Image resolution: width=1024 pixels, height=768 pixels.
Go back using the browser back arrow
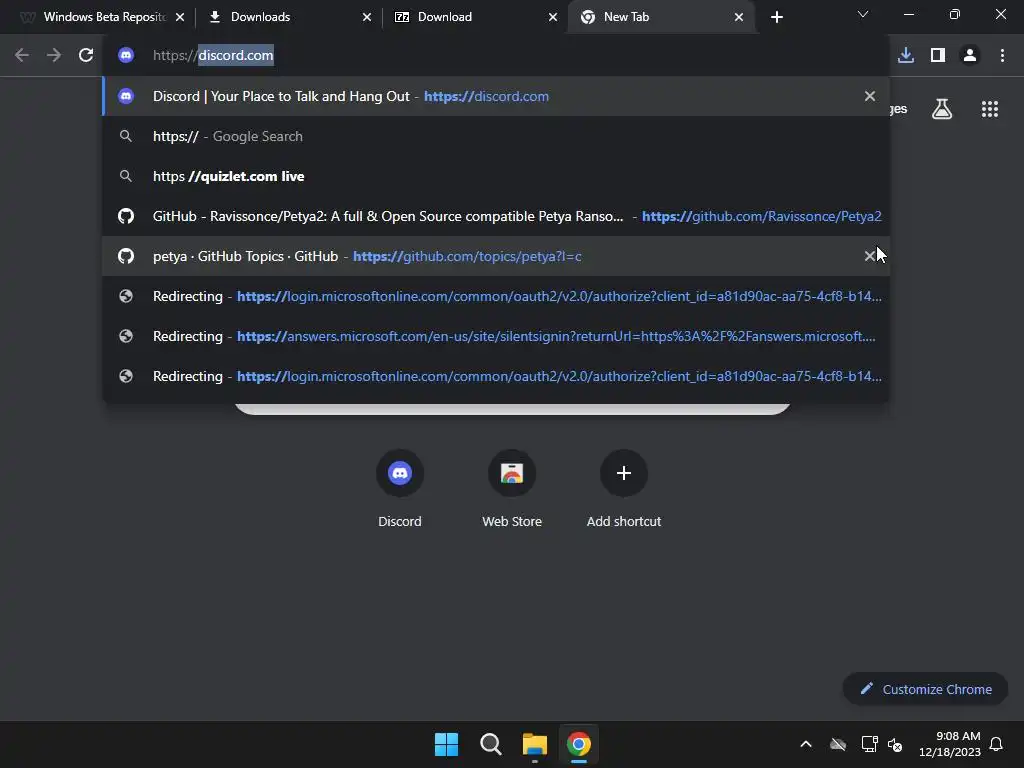tap(22, 56)
